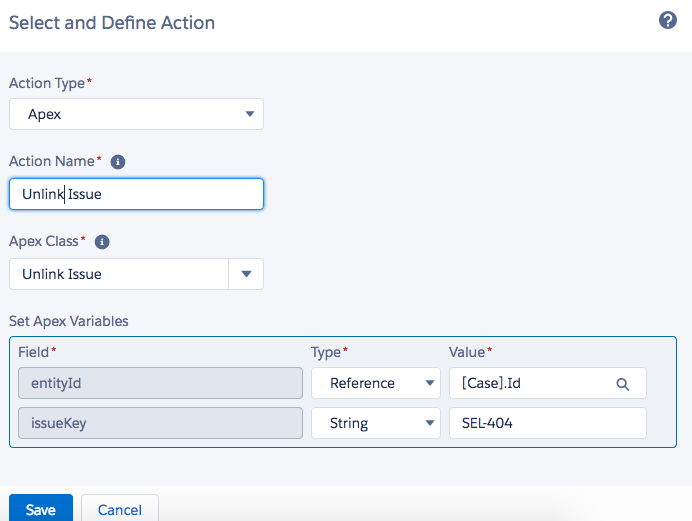Open the Reference type dropdown
This screenshot has height=521, width=692.
point(375,383)
